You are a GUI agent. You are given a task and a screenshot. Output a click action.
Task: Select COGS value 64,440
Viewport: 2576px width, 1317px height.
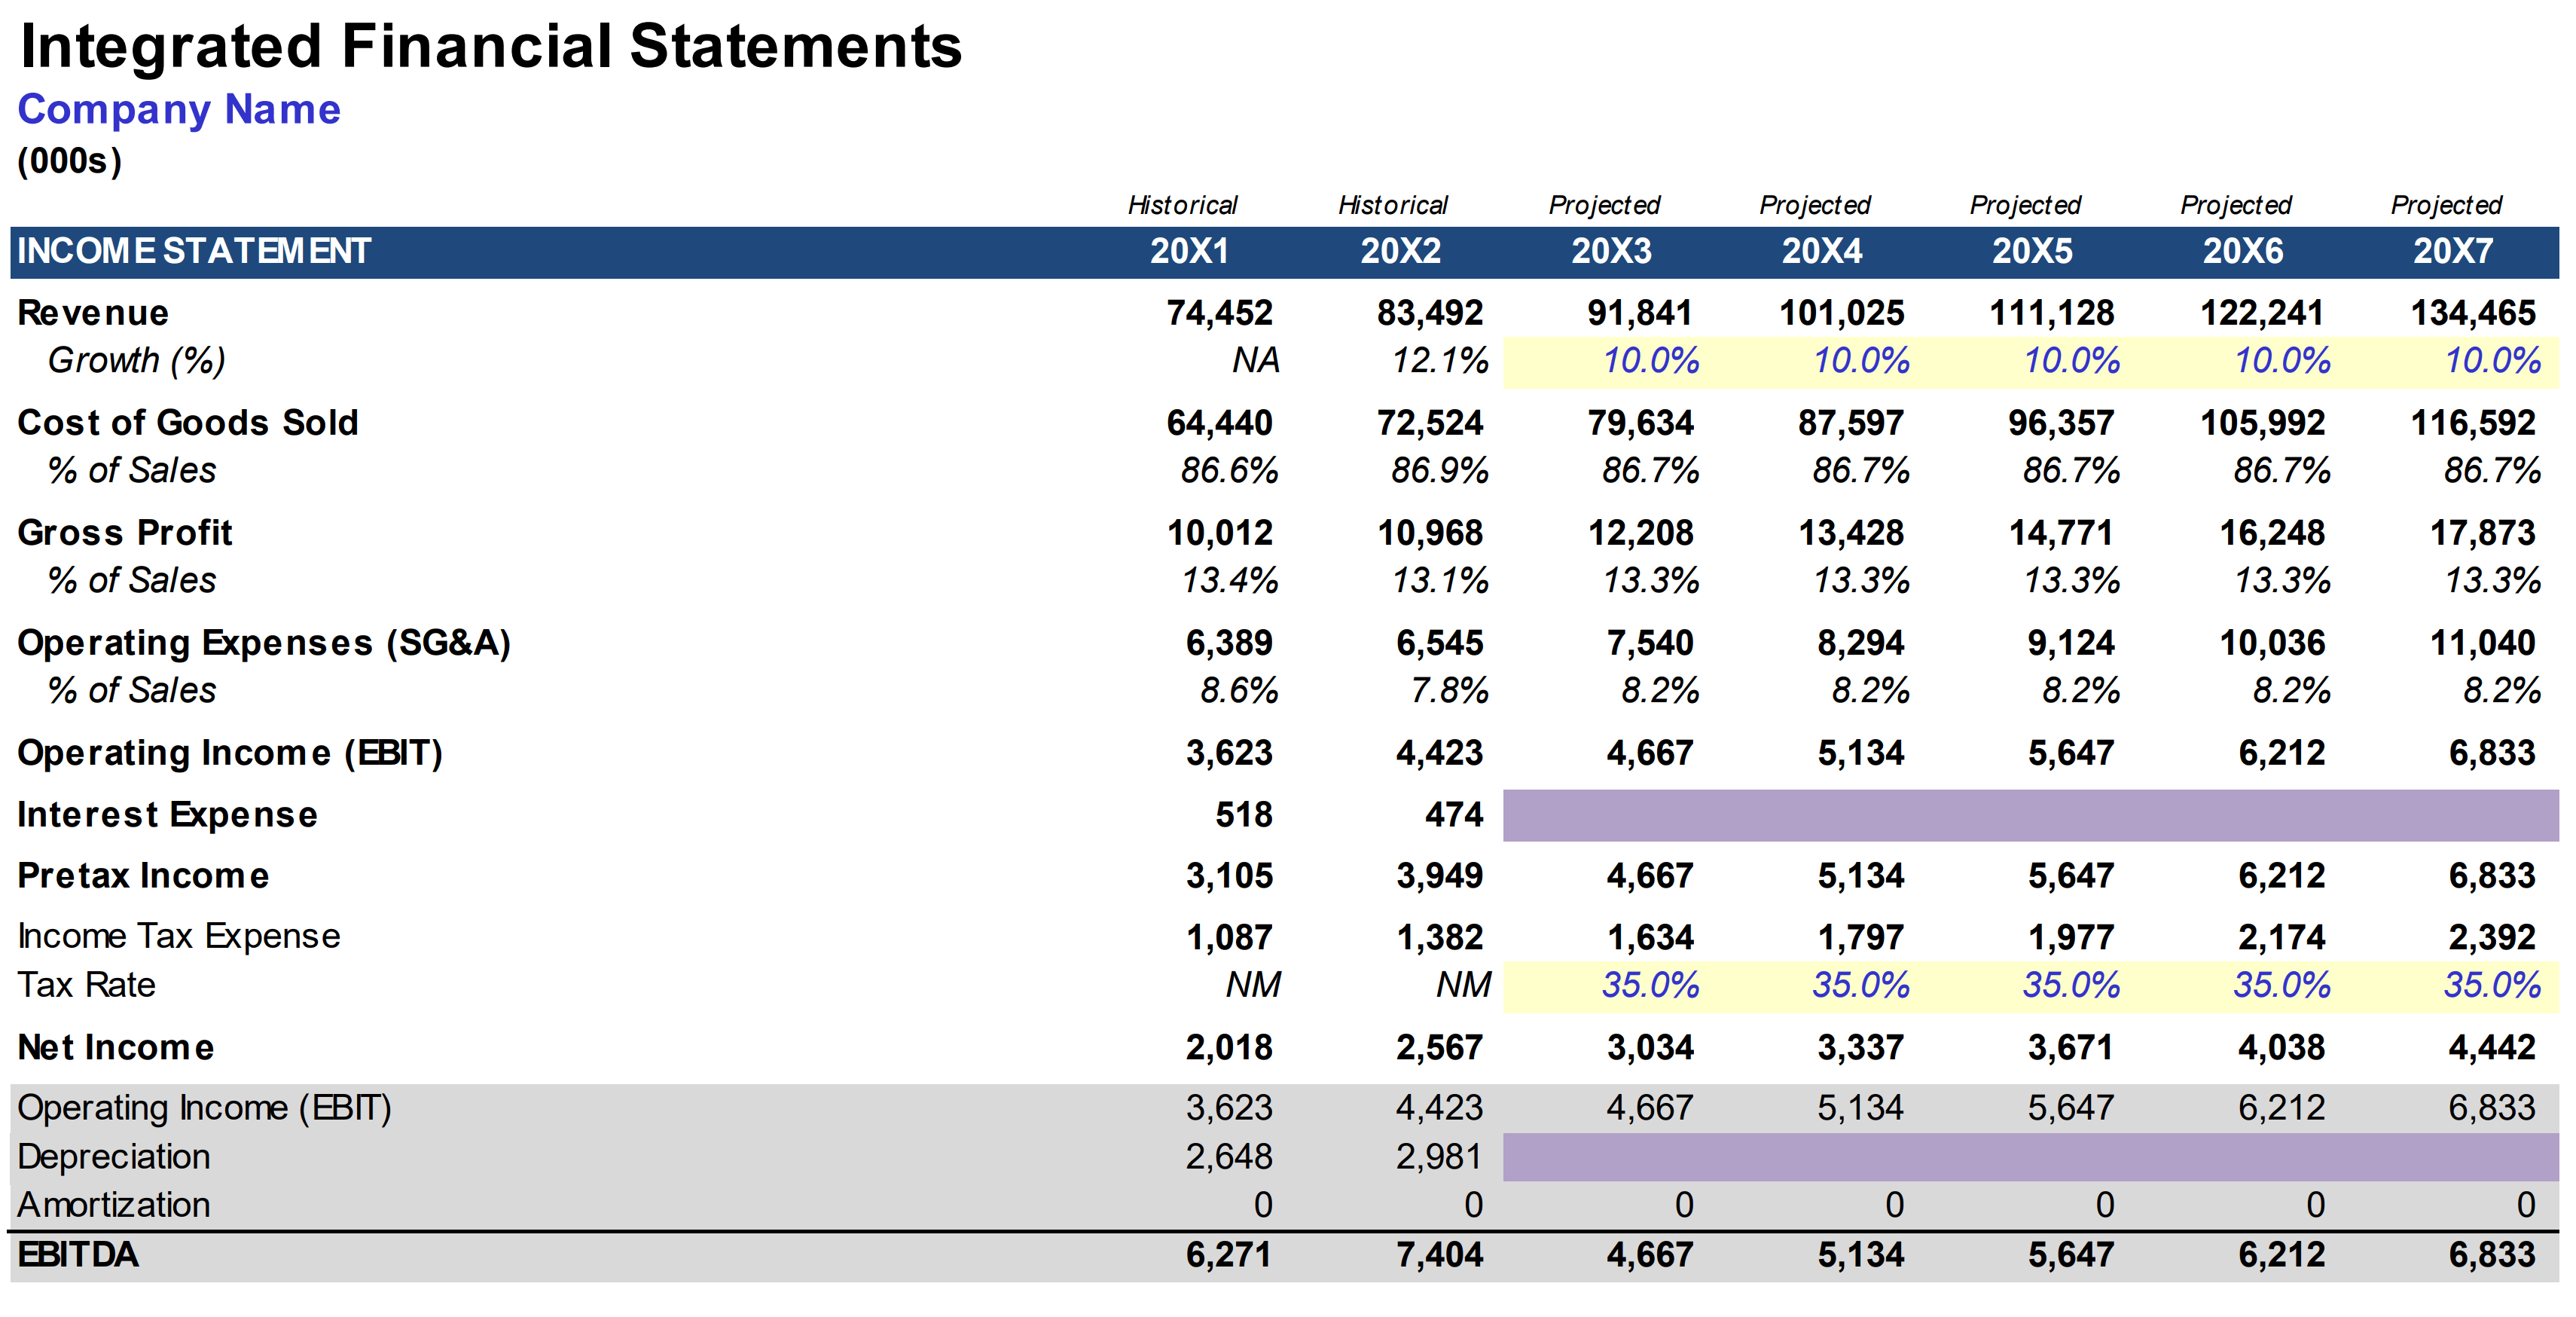click(1219, 423)
